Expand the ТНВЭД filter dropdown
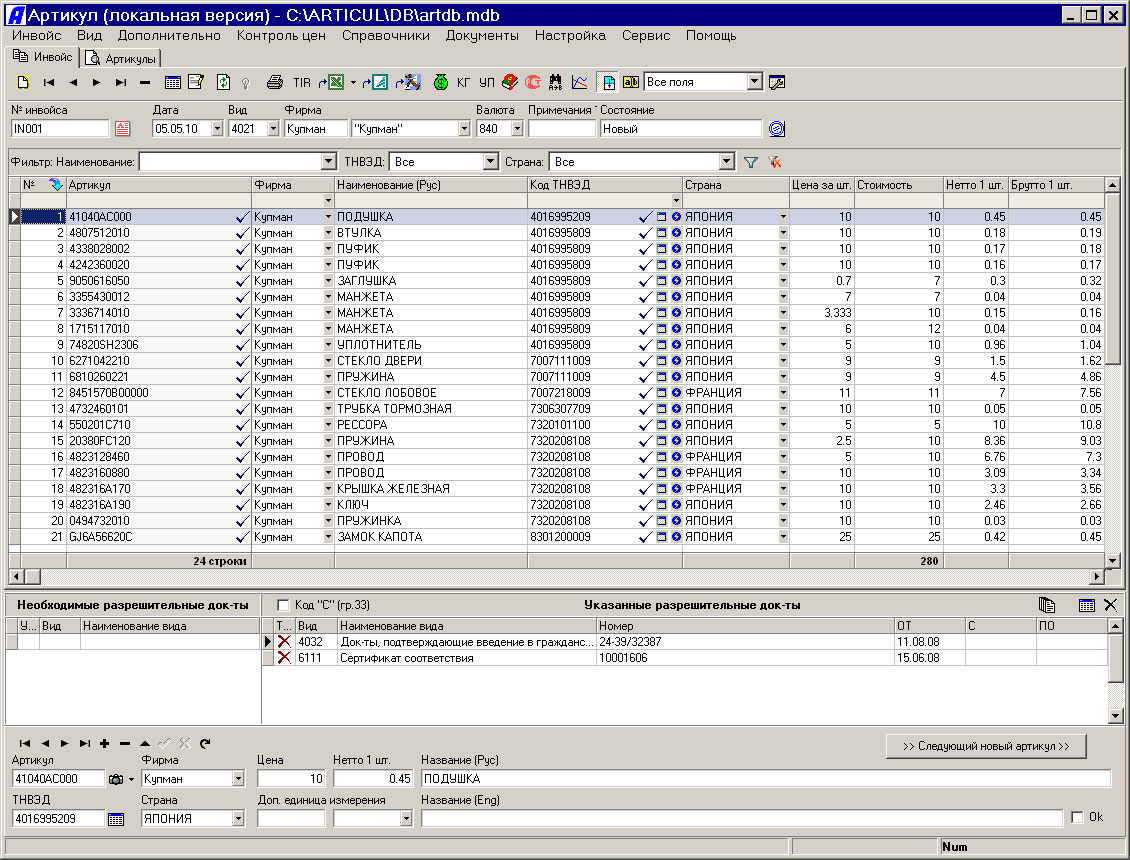The height and width of the screenshot is (860, 1130). pyautogui.click(x=490, y=162)
